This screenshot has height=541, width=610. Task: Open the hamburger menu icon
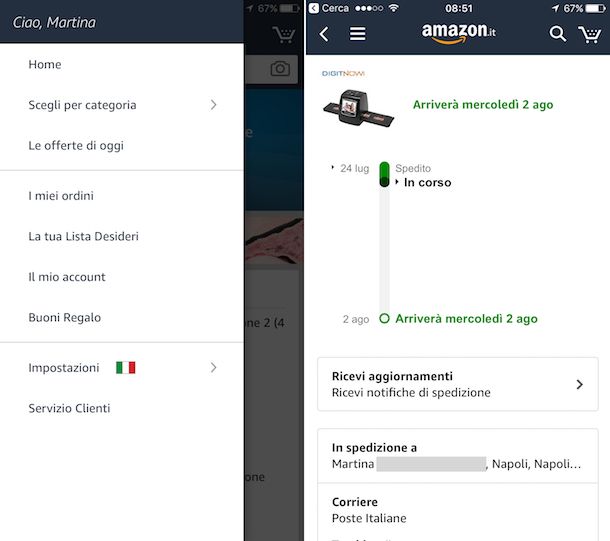357,34
